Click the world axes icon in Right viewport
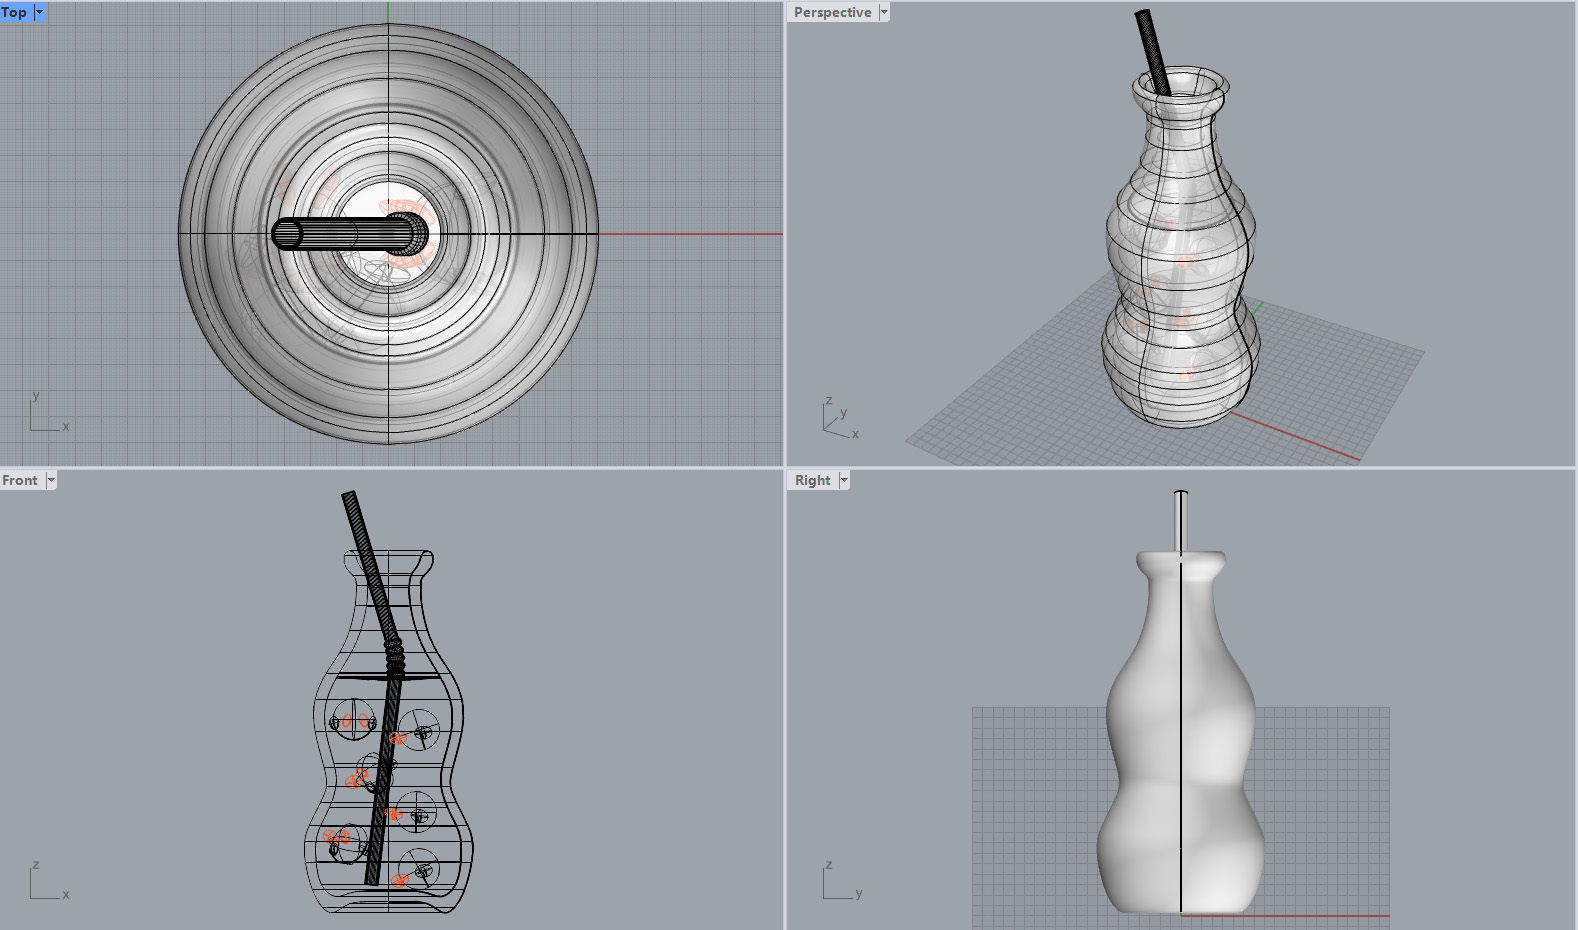The image size is (1578, 930). pyautogui.click(x=838, y=882)
